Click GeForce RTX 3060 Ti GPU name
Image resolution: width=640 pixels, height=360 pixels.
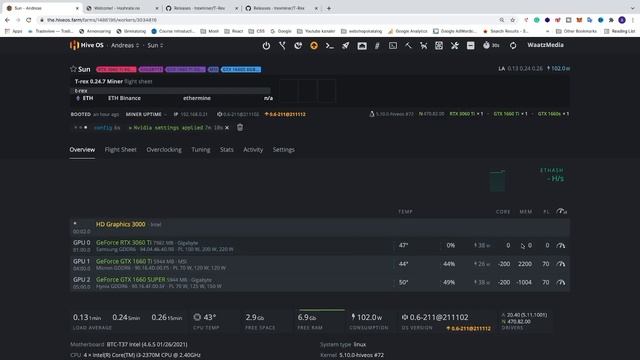(x=124, y=242)
